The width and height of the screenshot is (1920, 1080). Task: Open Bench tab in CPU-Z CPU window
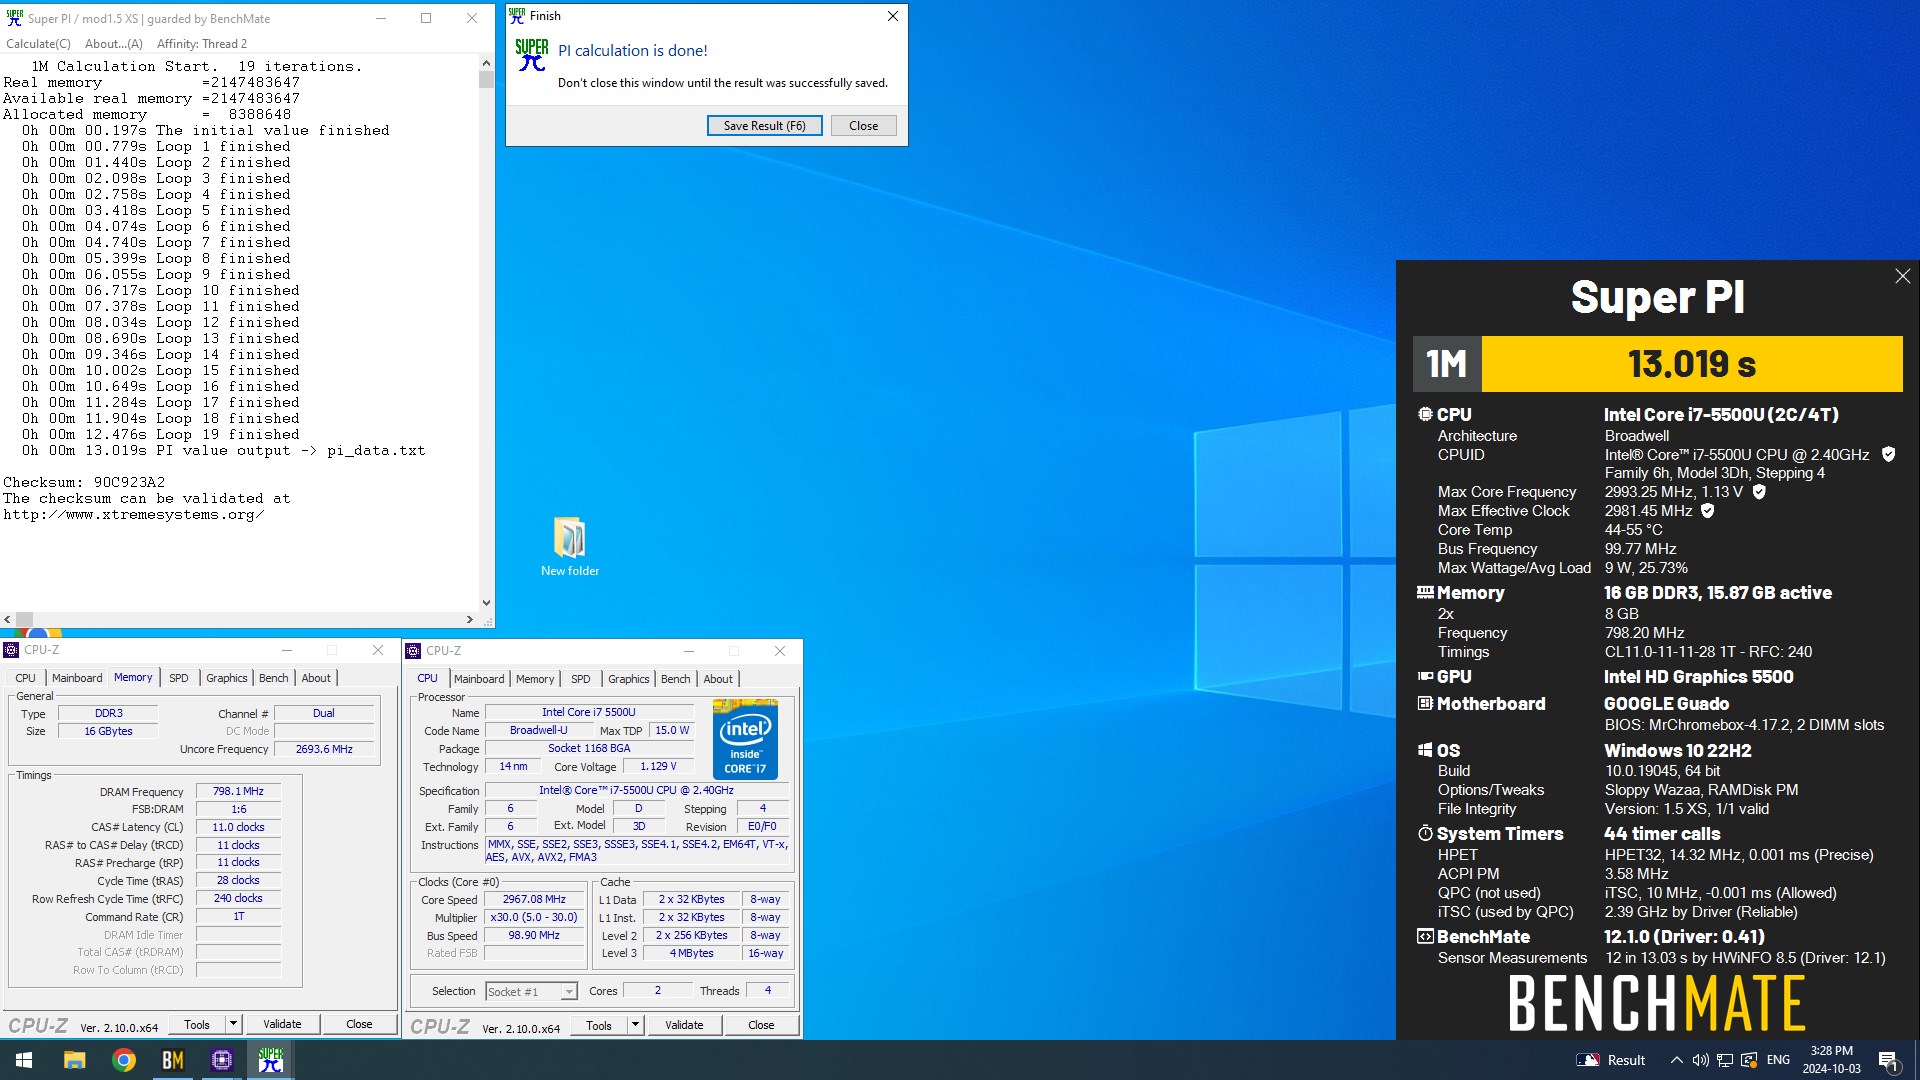tap(676, 679)
